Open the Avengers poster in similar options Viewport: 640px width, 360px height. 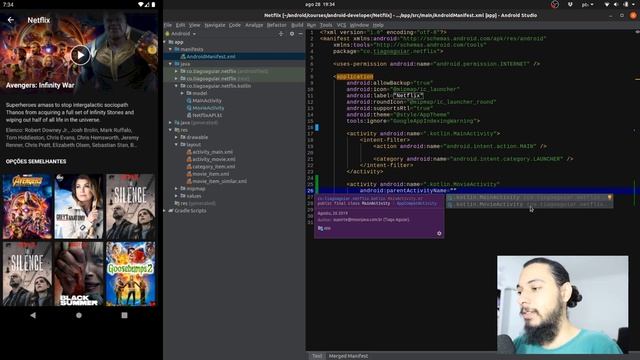[27, 207]
